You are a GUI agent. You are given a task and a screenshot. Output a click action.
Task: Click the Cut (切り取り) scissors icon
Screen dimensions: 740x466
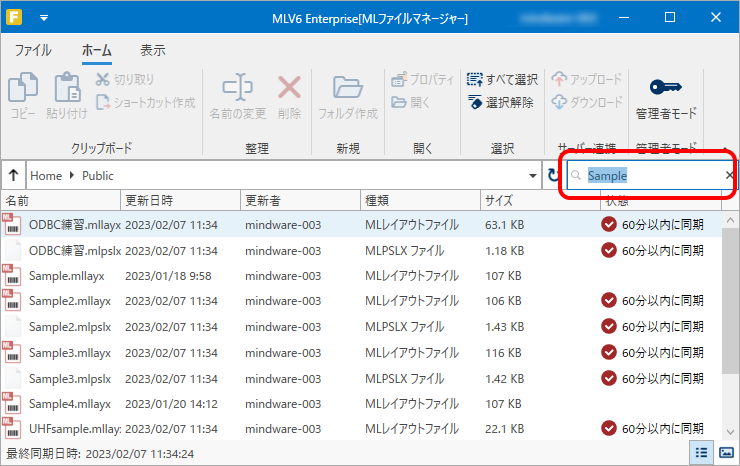(x=102, y=79)
